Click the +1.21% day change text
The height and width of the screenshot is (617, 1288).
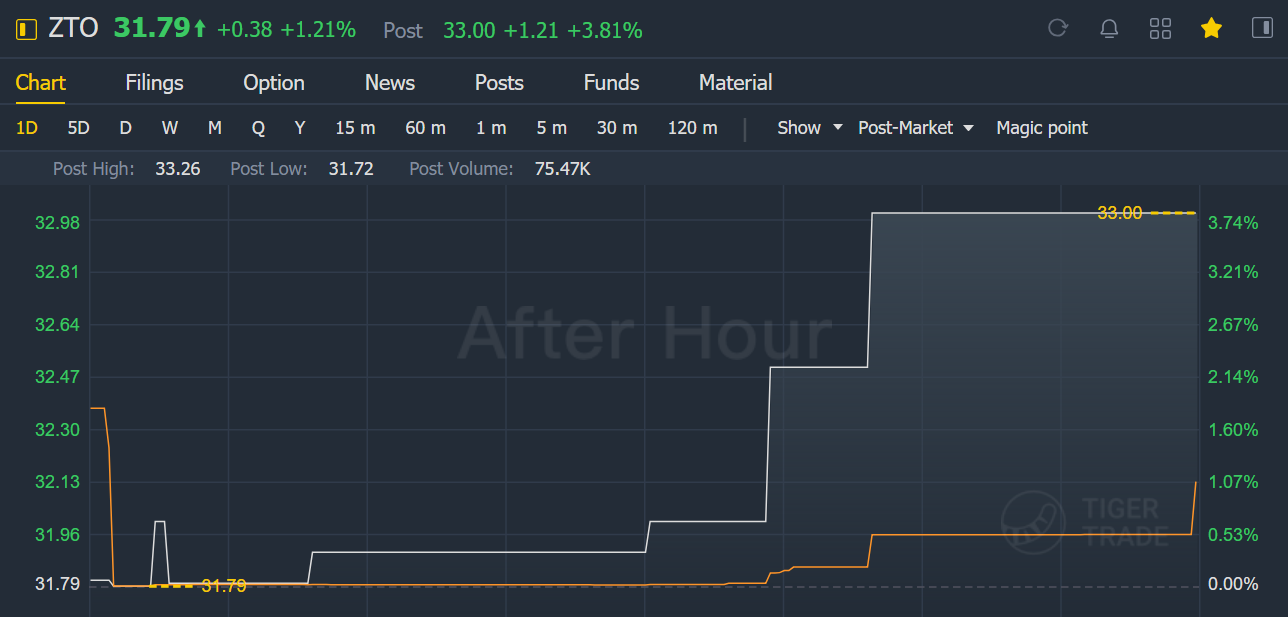pyautogui.click(x=318, y=30)
